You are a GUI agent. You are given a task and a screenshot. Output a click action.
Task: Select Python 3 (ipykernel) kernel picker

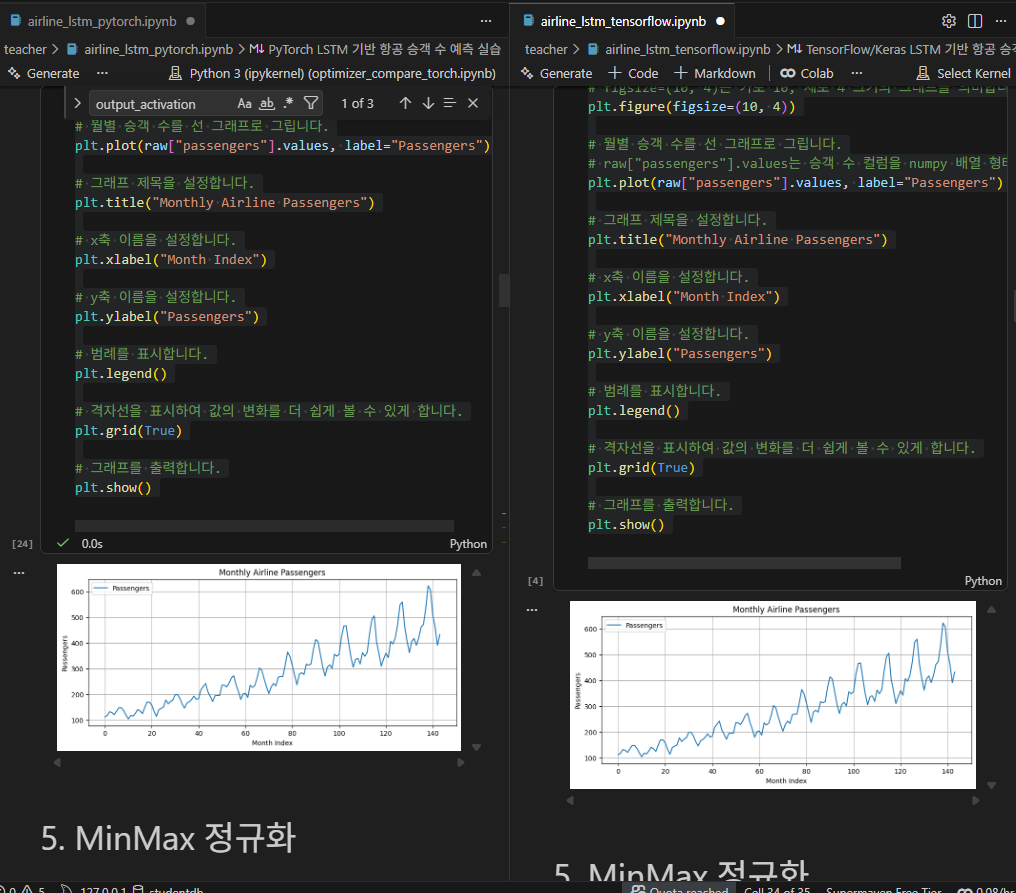click(x=332, y=73)
